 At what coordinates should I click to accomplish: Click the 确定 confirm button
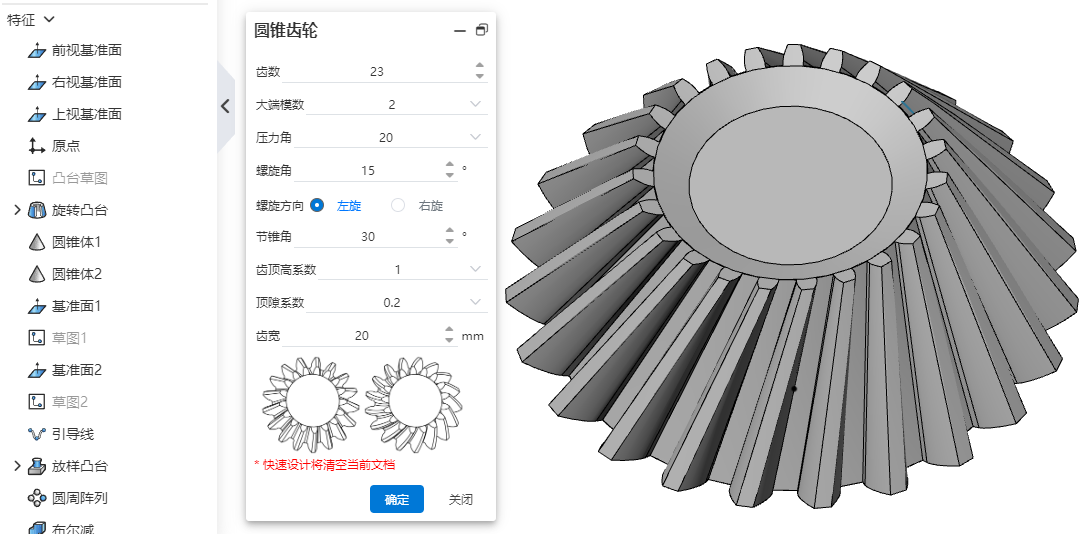(x=397, y=499)
